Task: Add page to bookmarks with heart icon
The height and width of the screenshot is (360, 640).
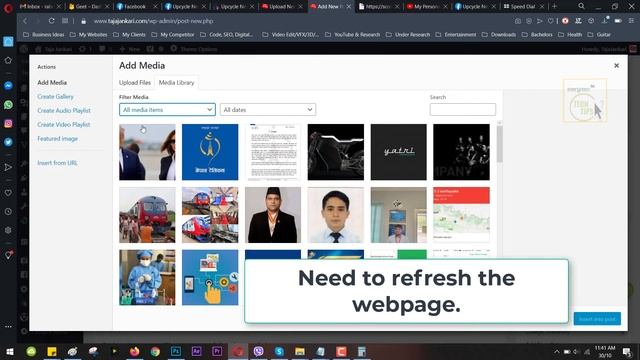Action: (x=551, y=21)
